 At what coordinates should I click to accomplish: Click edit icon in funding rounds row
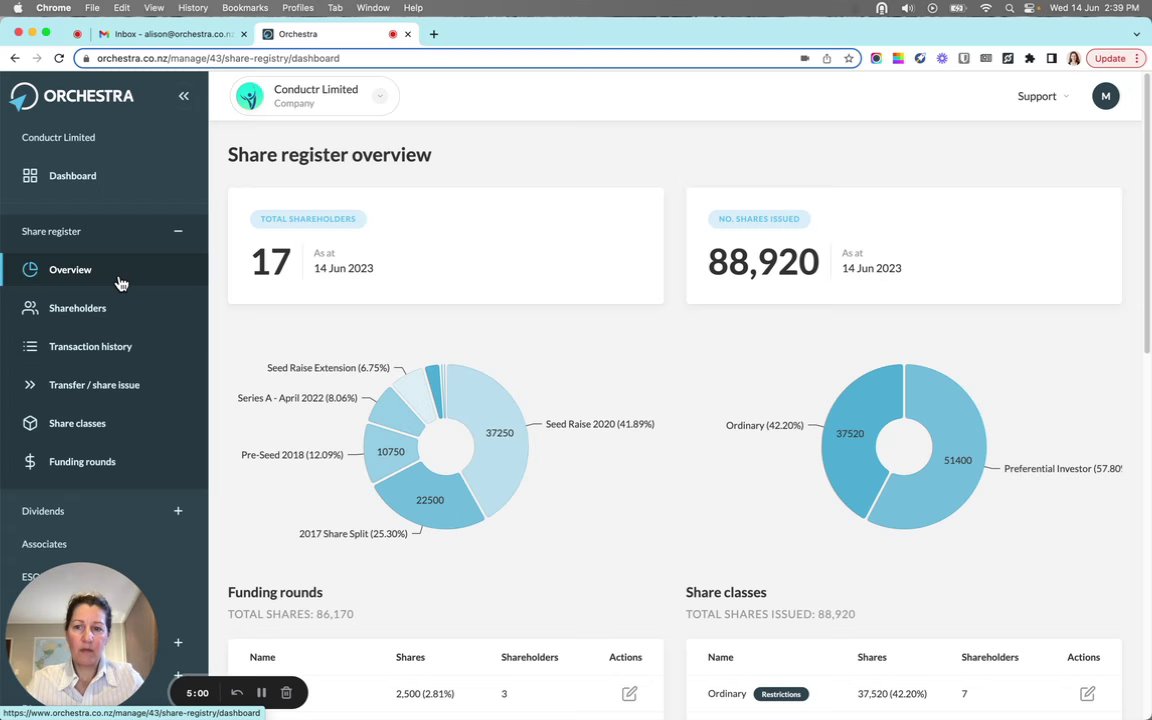[630, 694]
